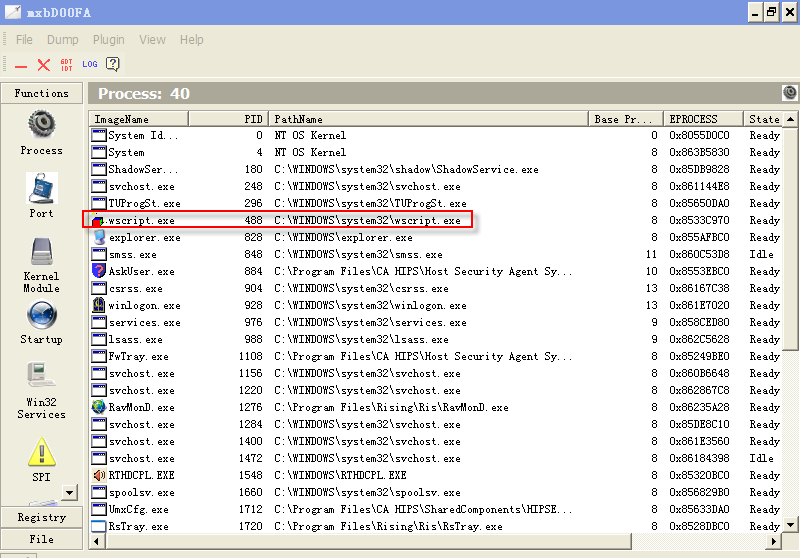The image size is (800, 558).
Task: Click the horizontal scroll-right arrow
Action: 774,541
